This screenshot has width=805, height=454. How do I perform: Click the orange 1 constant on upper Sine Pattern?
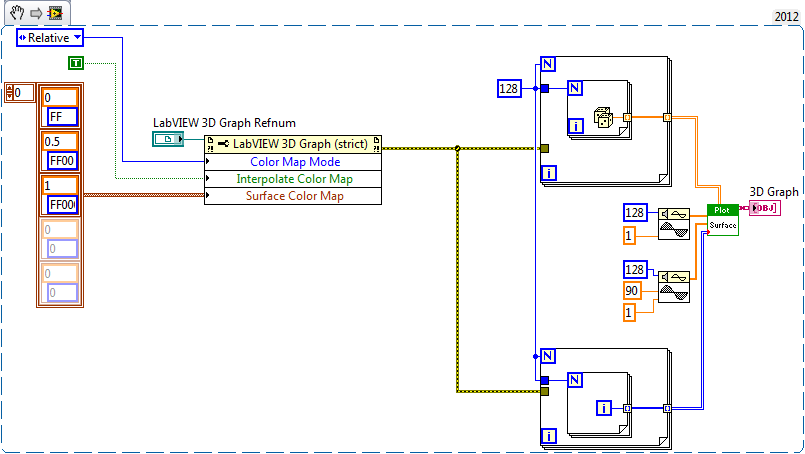[629, 236]
